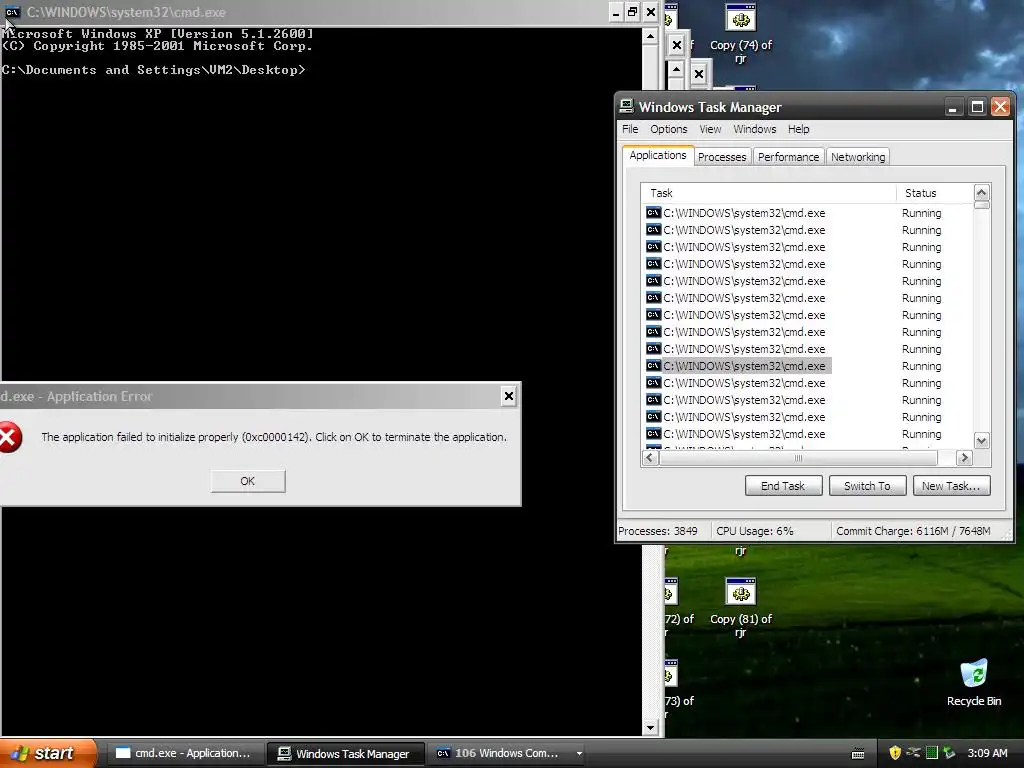
Task: Click the task list scroll left arrow
Action: click(650, 458)
